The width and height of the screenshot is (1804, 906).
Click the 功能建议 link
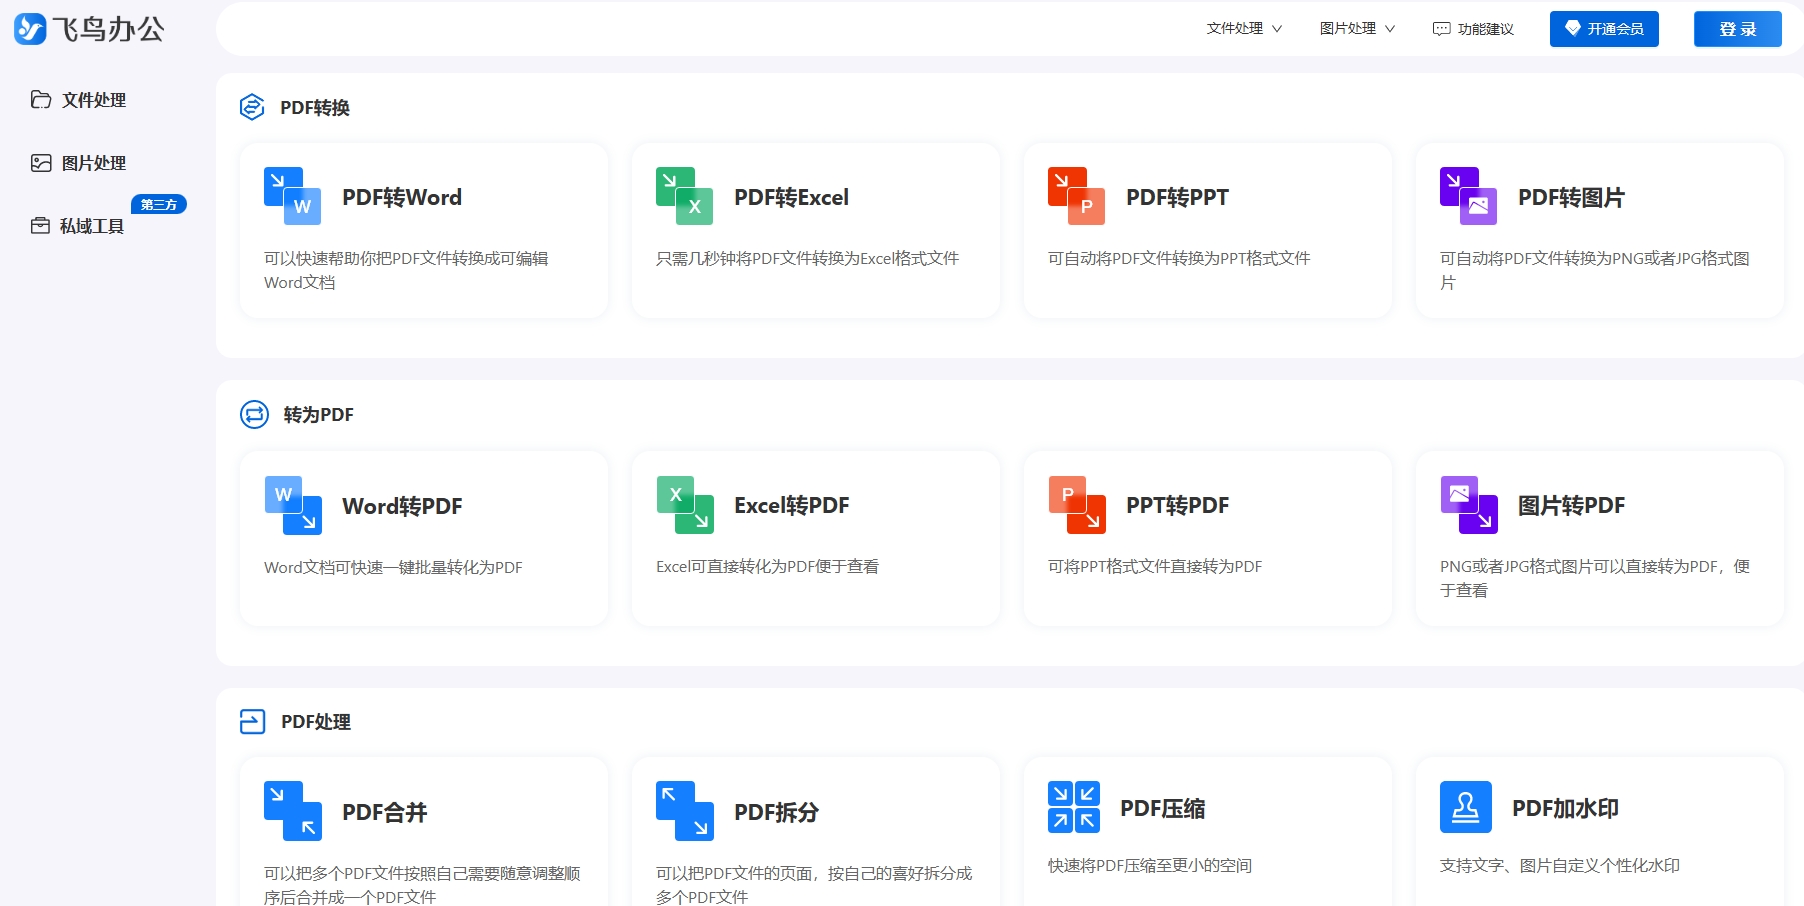1474,29
